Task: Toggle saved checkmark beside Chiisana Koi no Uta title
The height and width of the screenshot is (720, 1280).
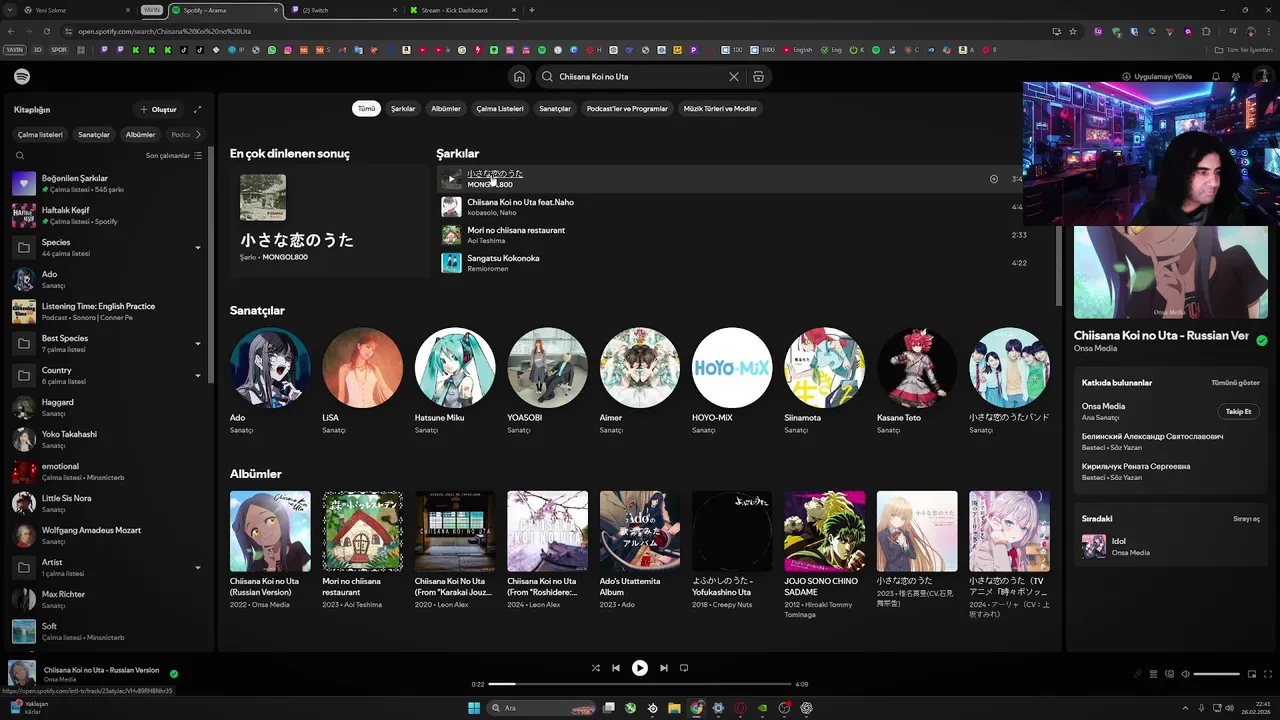Action: point(1262,341)
